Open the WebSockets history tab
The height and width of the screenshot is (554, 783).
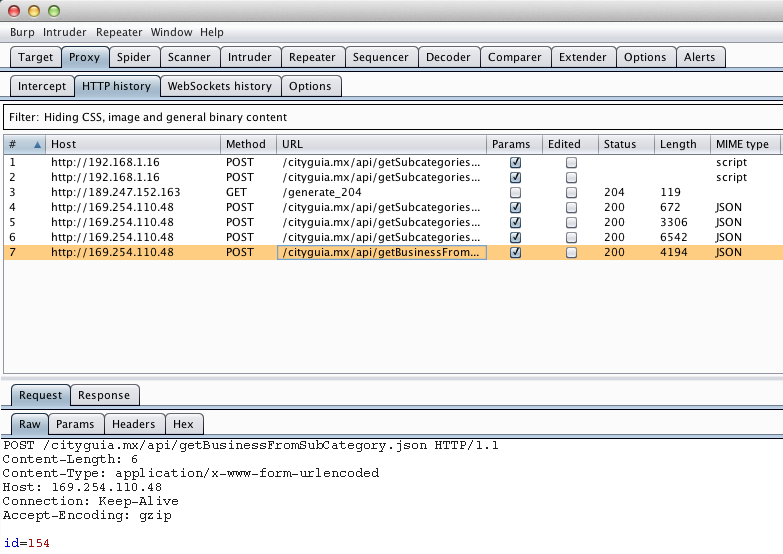(x=220, y=86)
